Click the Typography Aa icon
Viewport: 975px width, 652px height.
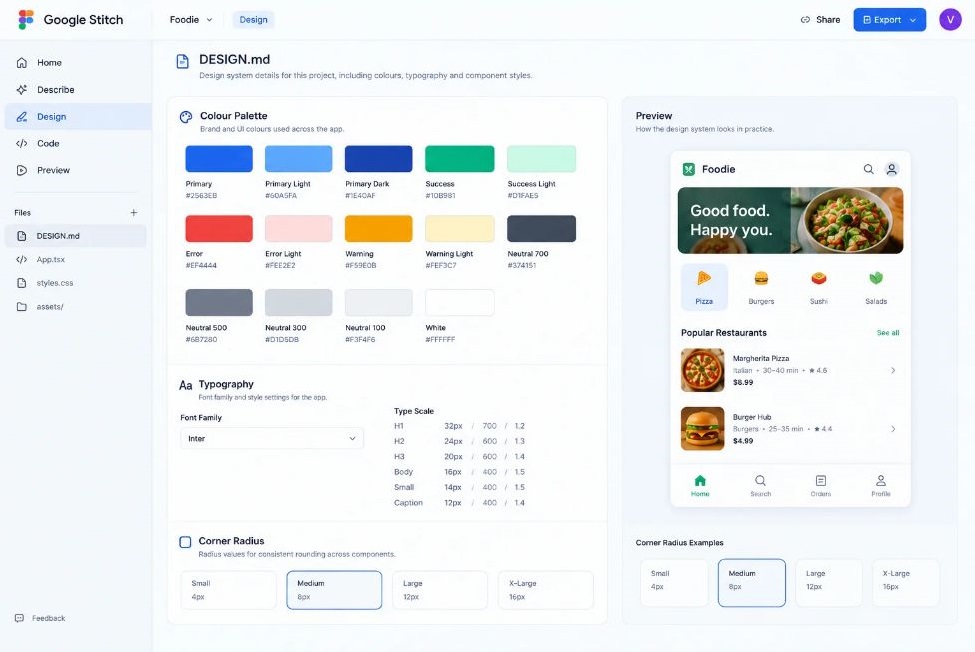pyautogui.click(x=185, y=385)
